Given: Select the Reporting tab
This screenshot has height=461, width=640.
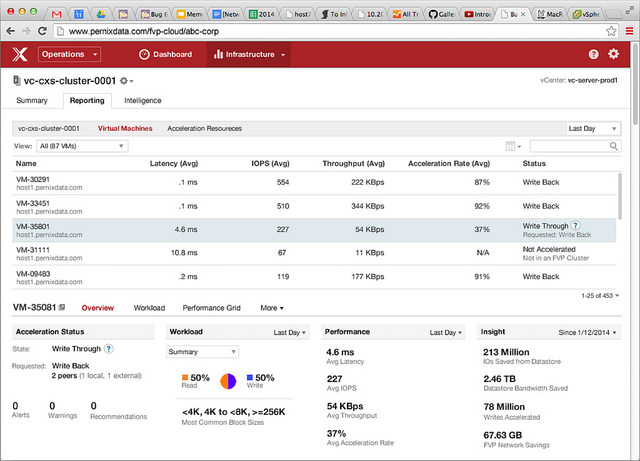Looking at the screenshot, I should 87,100.
